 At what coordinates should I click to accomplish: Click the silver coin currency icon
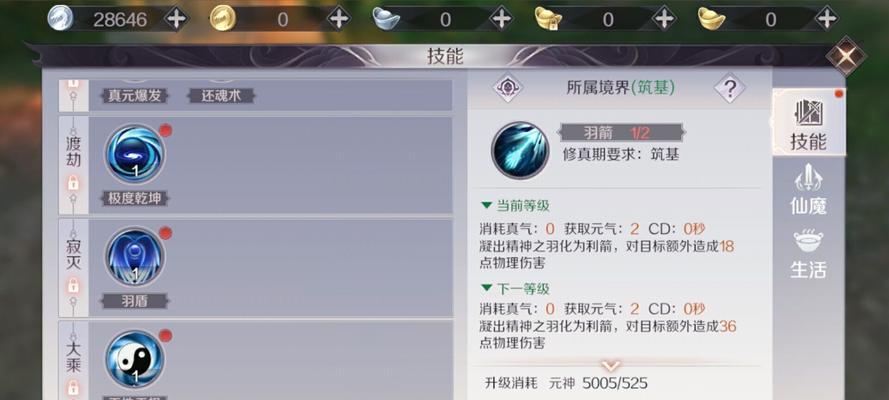(60, 19)
